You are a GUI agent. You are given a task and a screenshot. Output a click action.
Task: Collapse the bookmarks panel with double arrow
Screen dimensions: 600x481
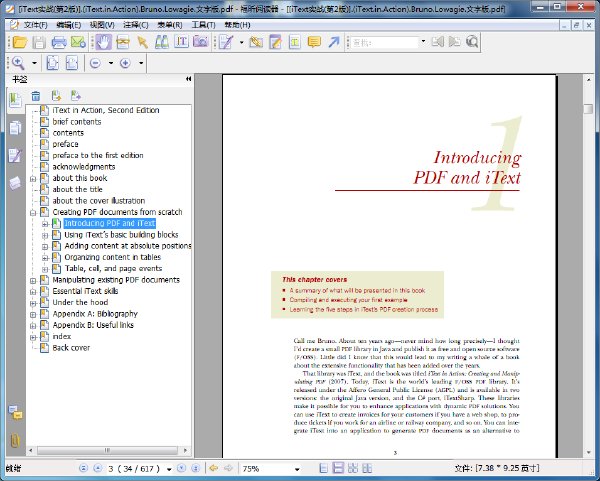point(188,79)
